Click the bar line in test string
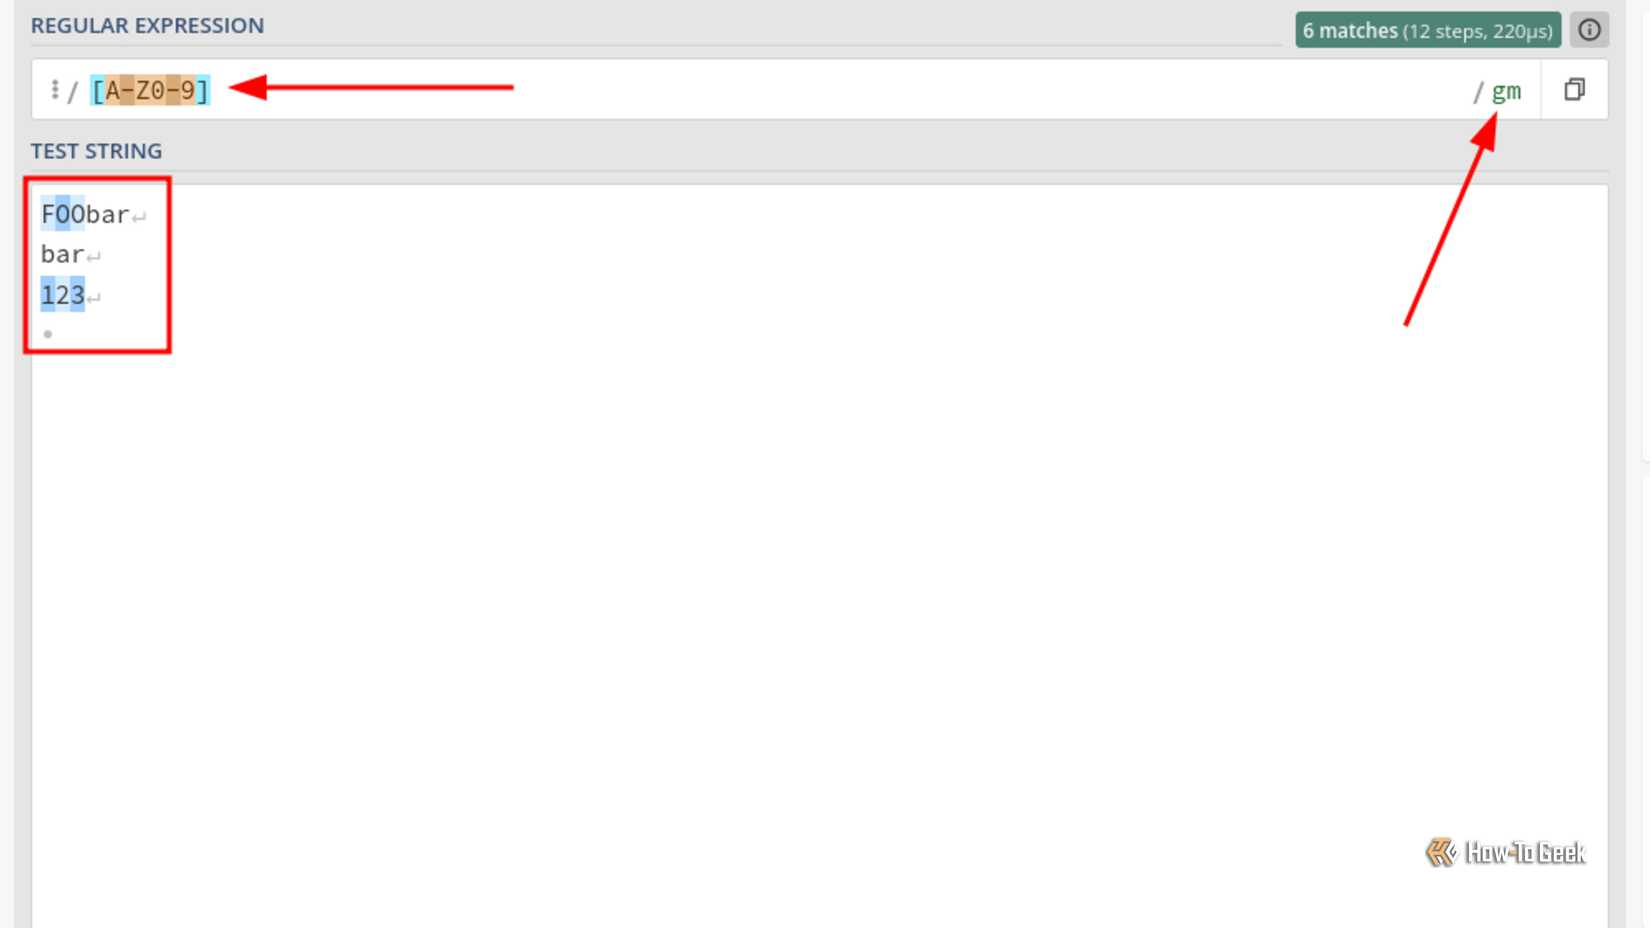The image size is (1650, 928). pos(62,254)
